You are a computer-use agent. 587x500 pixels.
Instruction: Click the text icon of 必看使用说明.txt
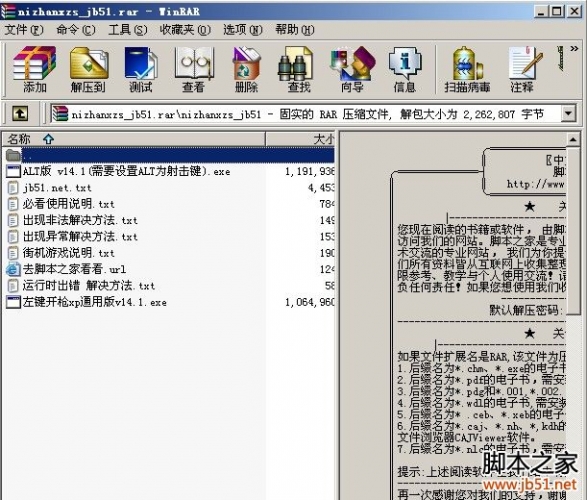(x=13, y=204)
